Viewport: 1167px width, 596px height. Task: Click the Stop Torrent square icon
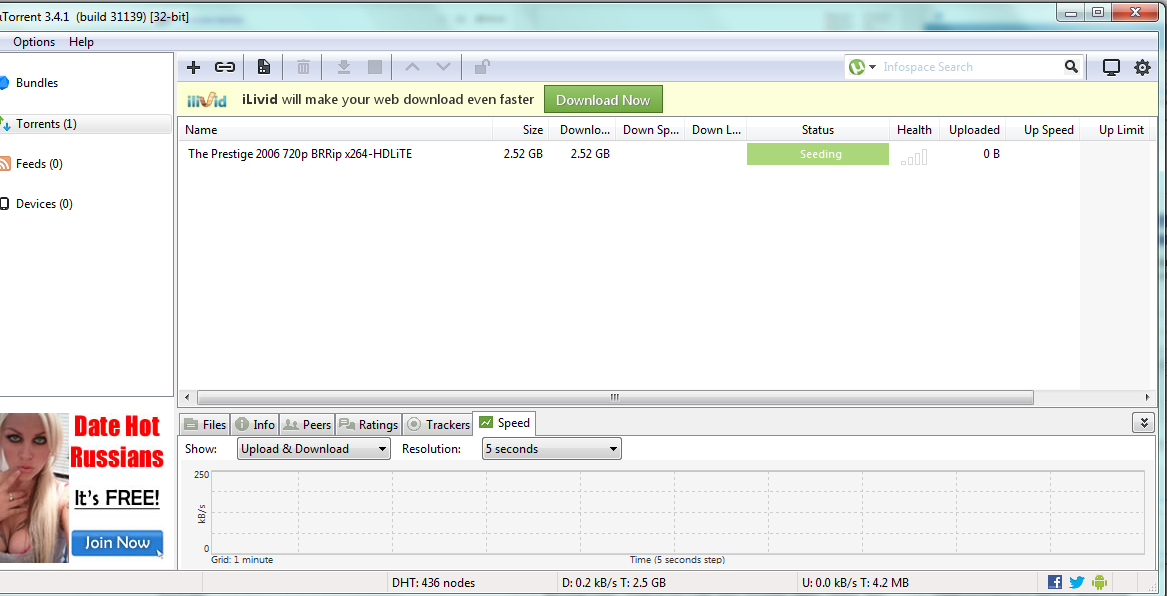click(375, 68)
